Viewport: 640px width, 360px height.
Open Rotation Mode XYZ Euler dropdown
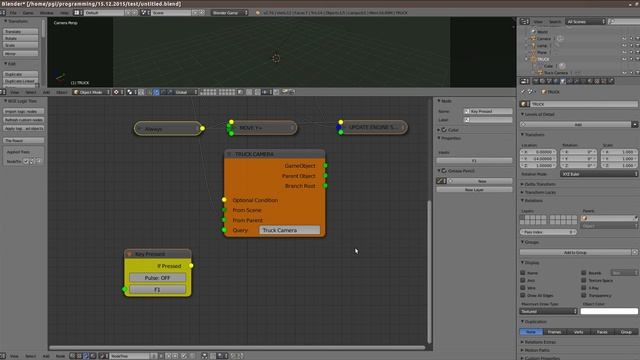599,174
